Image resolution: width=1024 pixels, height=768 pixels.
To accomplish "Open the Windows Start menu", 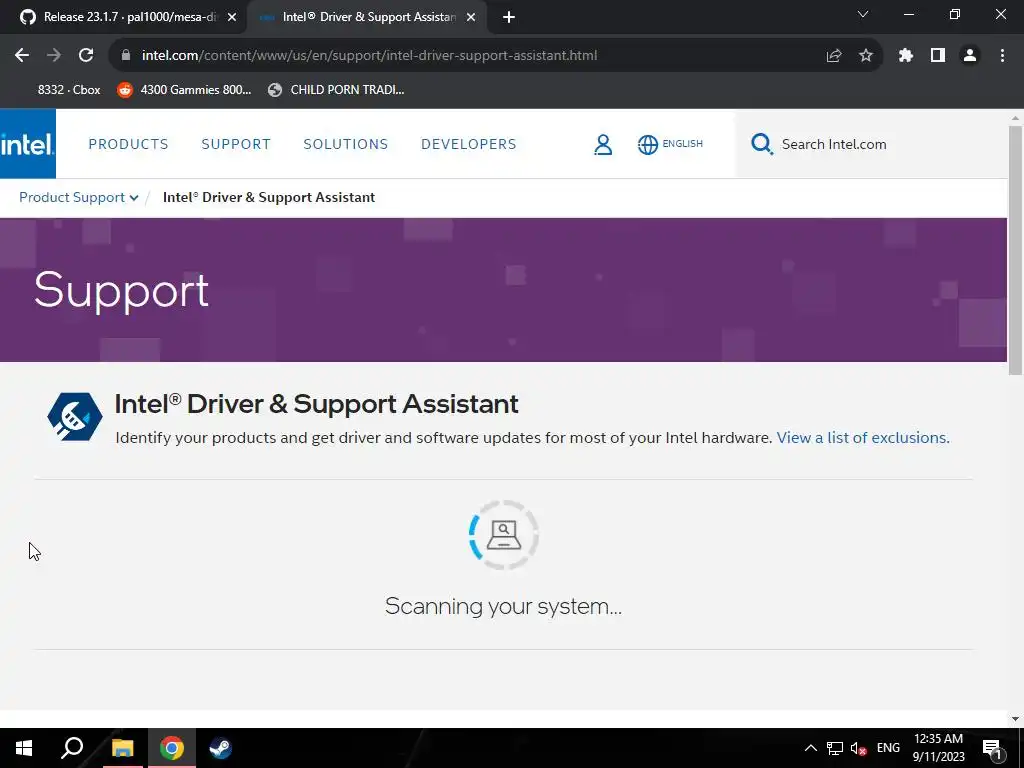I will click(x=24, y=748).
